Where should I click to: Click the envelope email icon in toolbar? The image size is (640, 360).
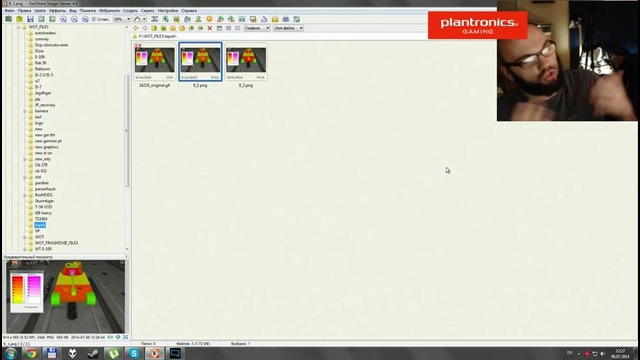pos(275,19)
